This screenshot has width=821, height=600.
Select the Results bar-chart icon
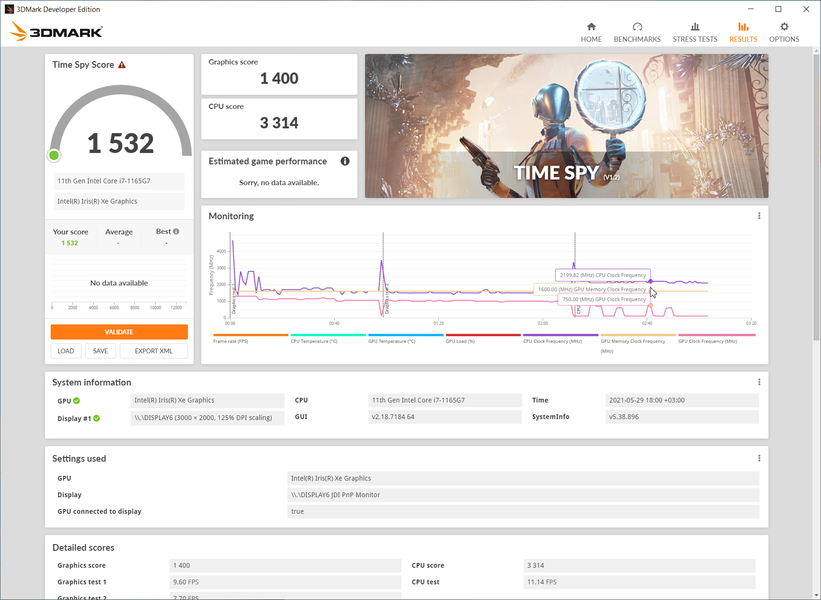pyautogui.click(x=743, y=27)
